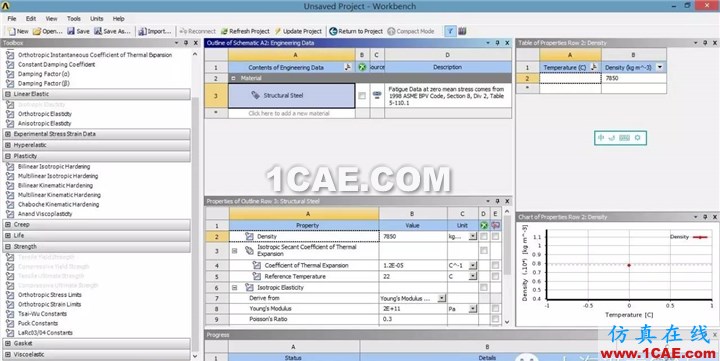Viewport: 720px width, 361px height.
Task: Toggle the filter engineering data icon
Action: coord(451,31)
